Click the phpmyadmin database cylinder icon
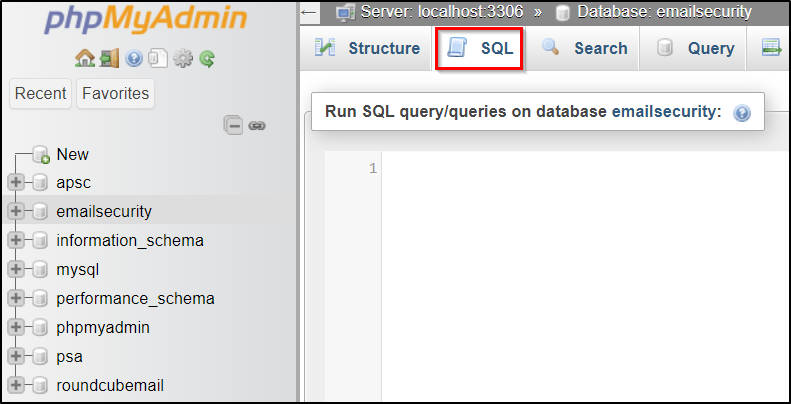This screenshot has width=791, height=404. pyautogui.click(x=40, y=328)
